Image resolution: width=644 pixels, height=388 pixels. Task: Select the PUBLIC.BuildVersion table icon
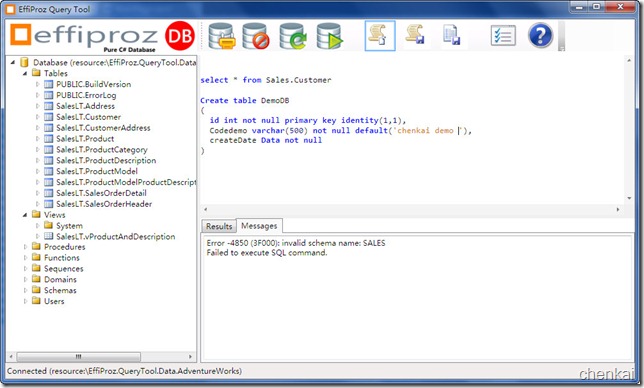tap(48, 84)
